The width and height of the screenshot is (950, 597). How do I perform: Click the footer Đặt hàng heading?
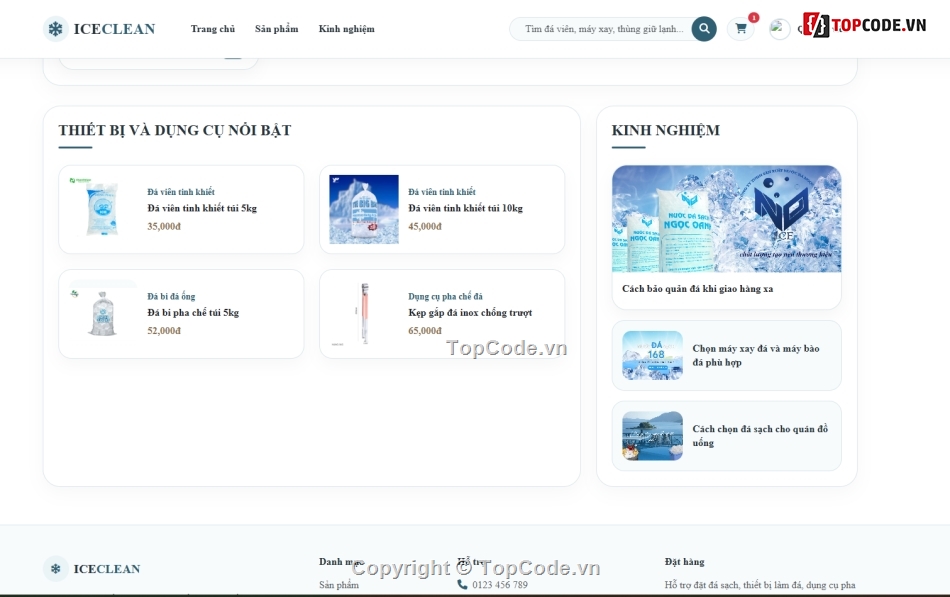coord(685,562)
